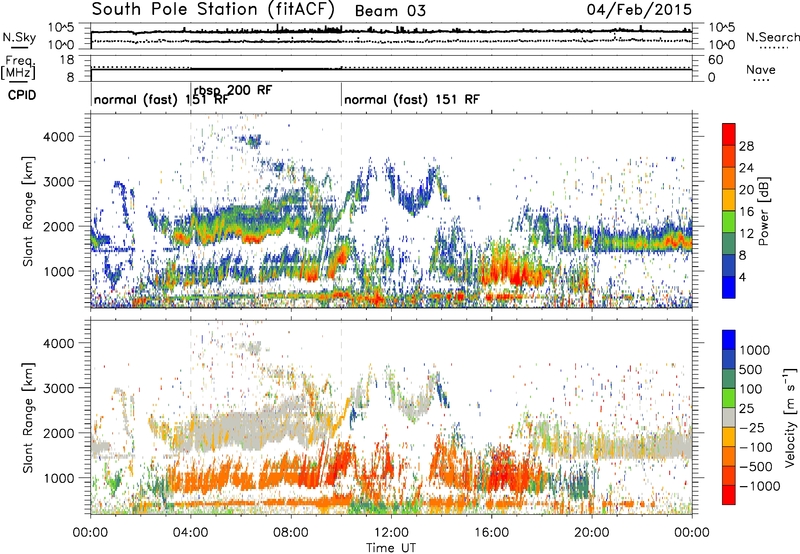This screenshot has height=554, width=800.
Task: Click the date '04/Feb/2015'
Action: point(639,9)
